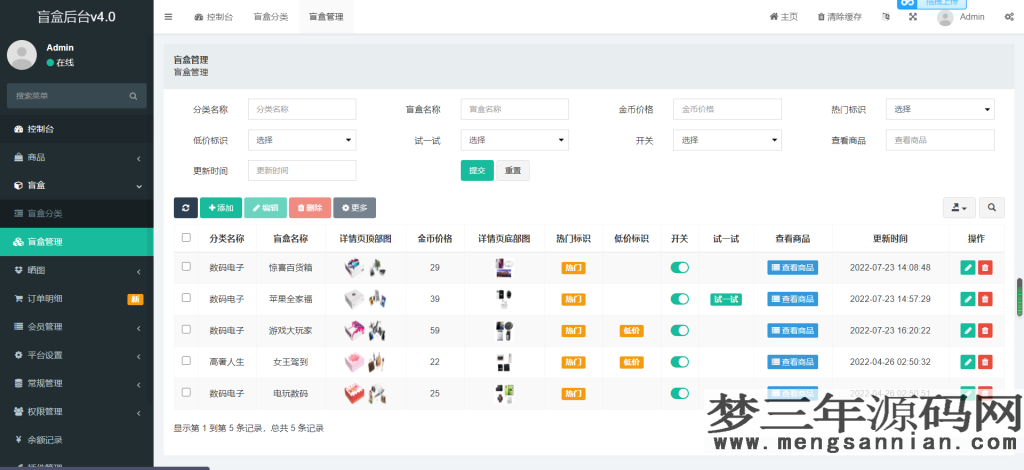Refresh the table with the refresh icon button
The height and width of the screenshot is (470, 1024).
[185, 208]
